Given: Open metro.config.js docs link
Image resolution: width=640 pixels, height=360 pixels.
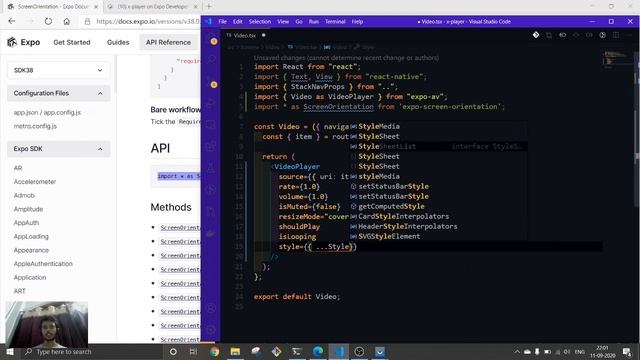Looking at the screenshot, I should click(35, 126).
